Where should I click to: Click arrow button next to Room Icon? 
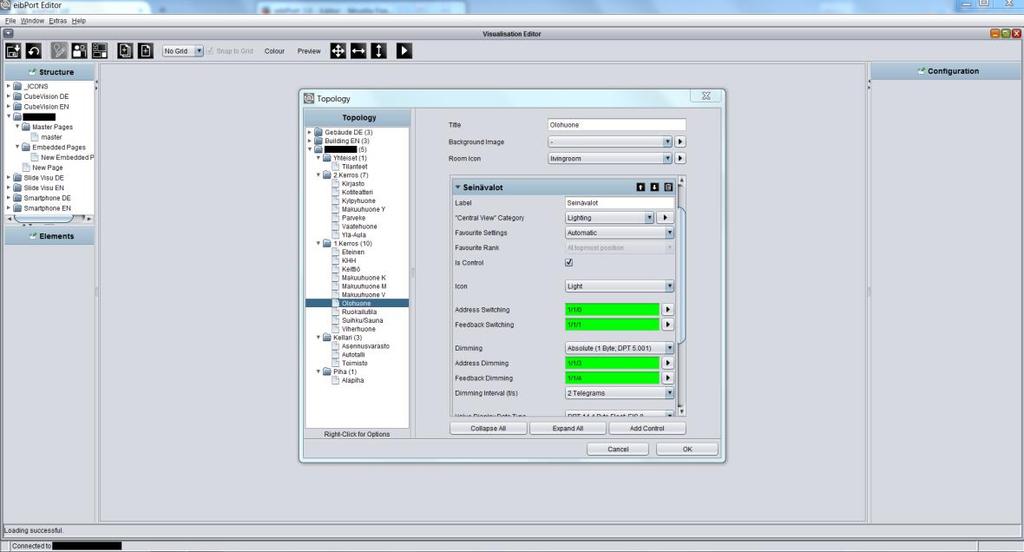click(680, 159)
